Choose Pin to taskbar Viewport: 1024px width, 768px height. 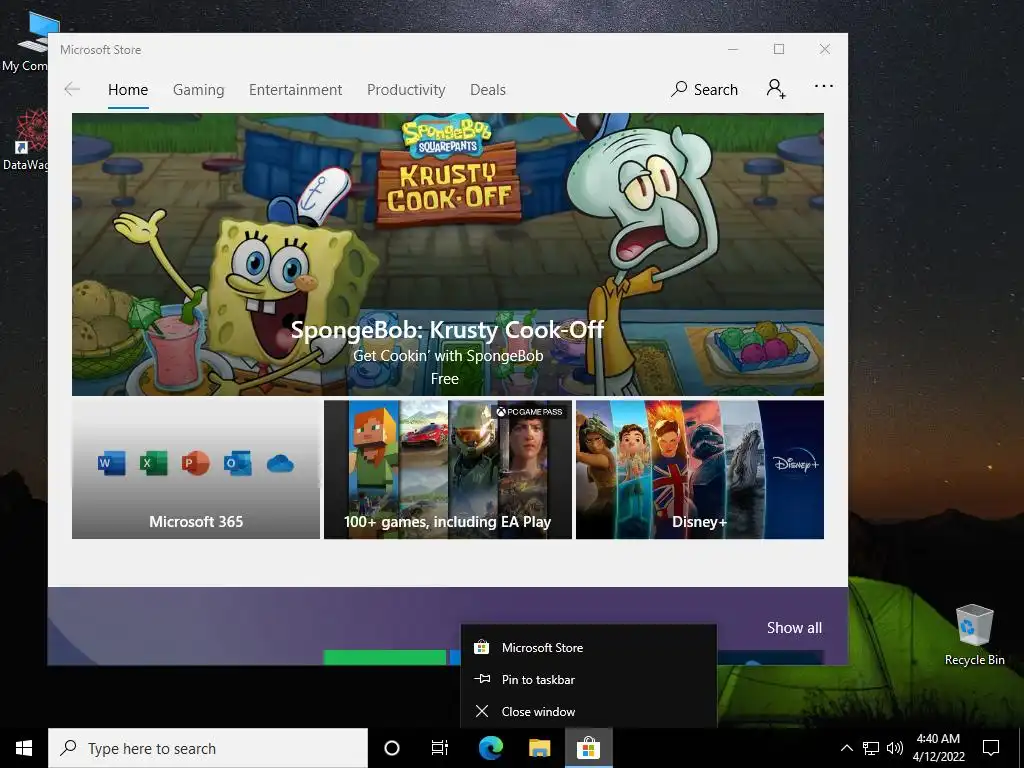coord(588,679)
